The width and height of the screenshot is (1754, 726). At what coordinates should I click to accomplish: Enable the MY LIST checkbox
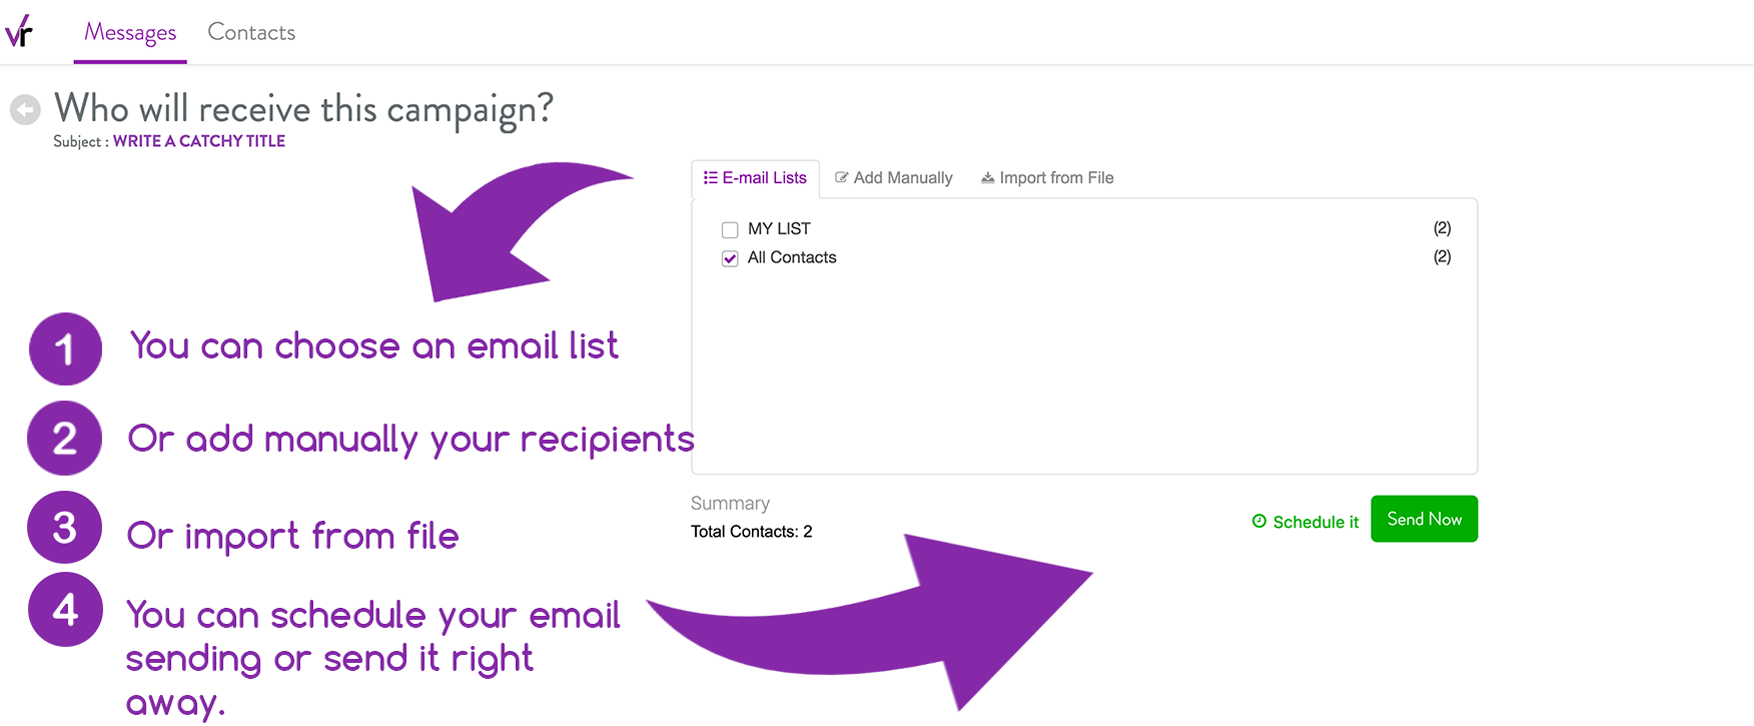pos(729,229)
